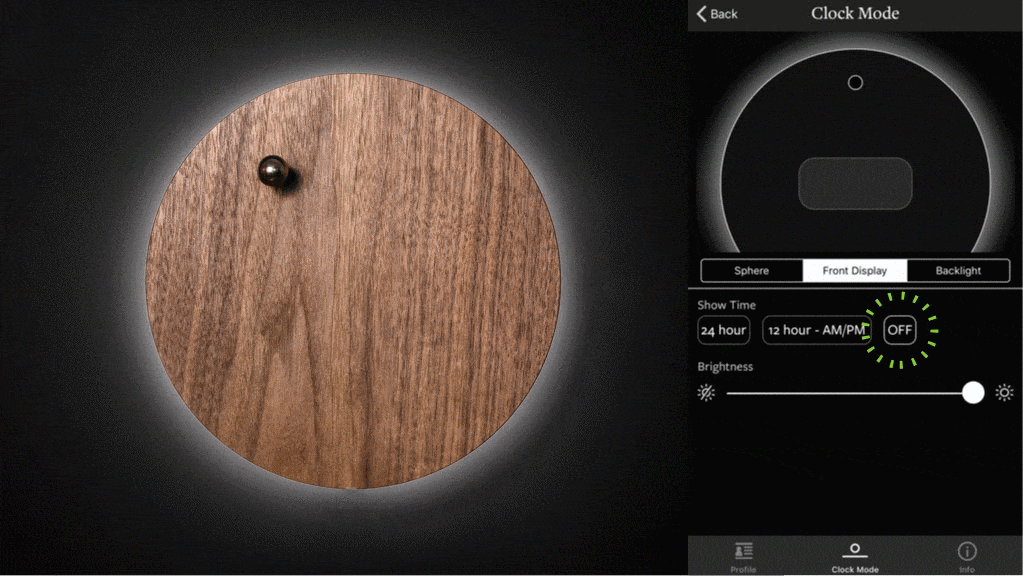Switch to the Backlight tab
Viewport: 1023px width, 576px height.
958,271
